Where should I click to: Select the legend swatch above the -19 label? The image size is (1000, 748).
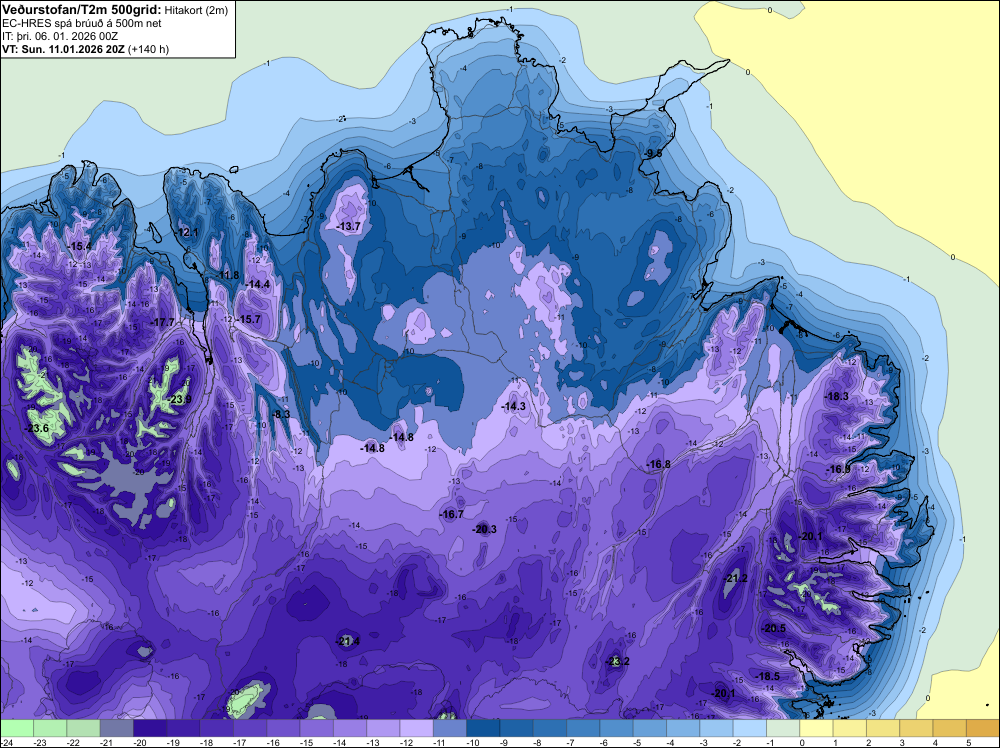pos(183,728)
